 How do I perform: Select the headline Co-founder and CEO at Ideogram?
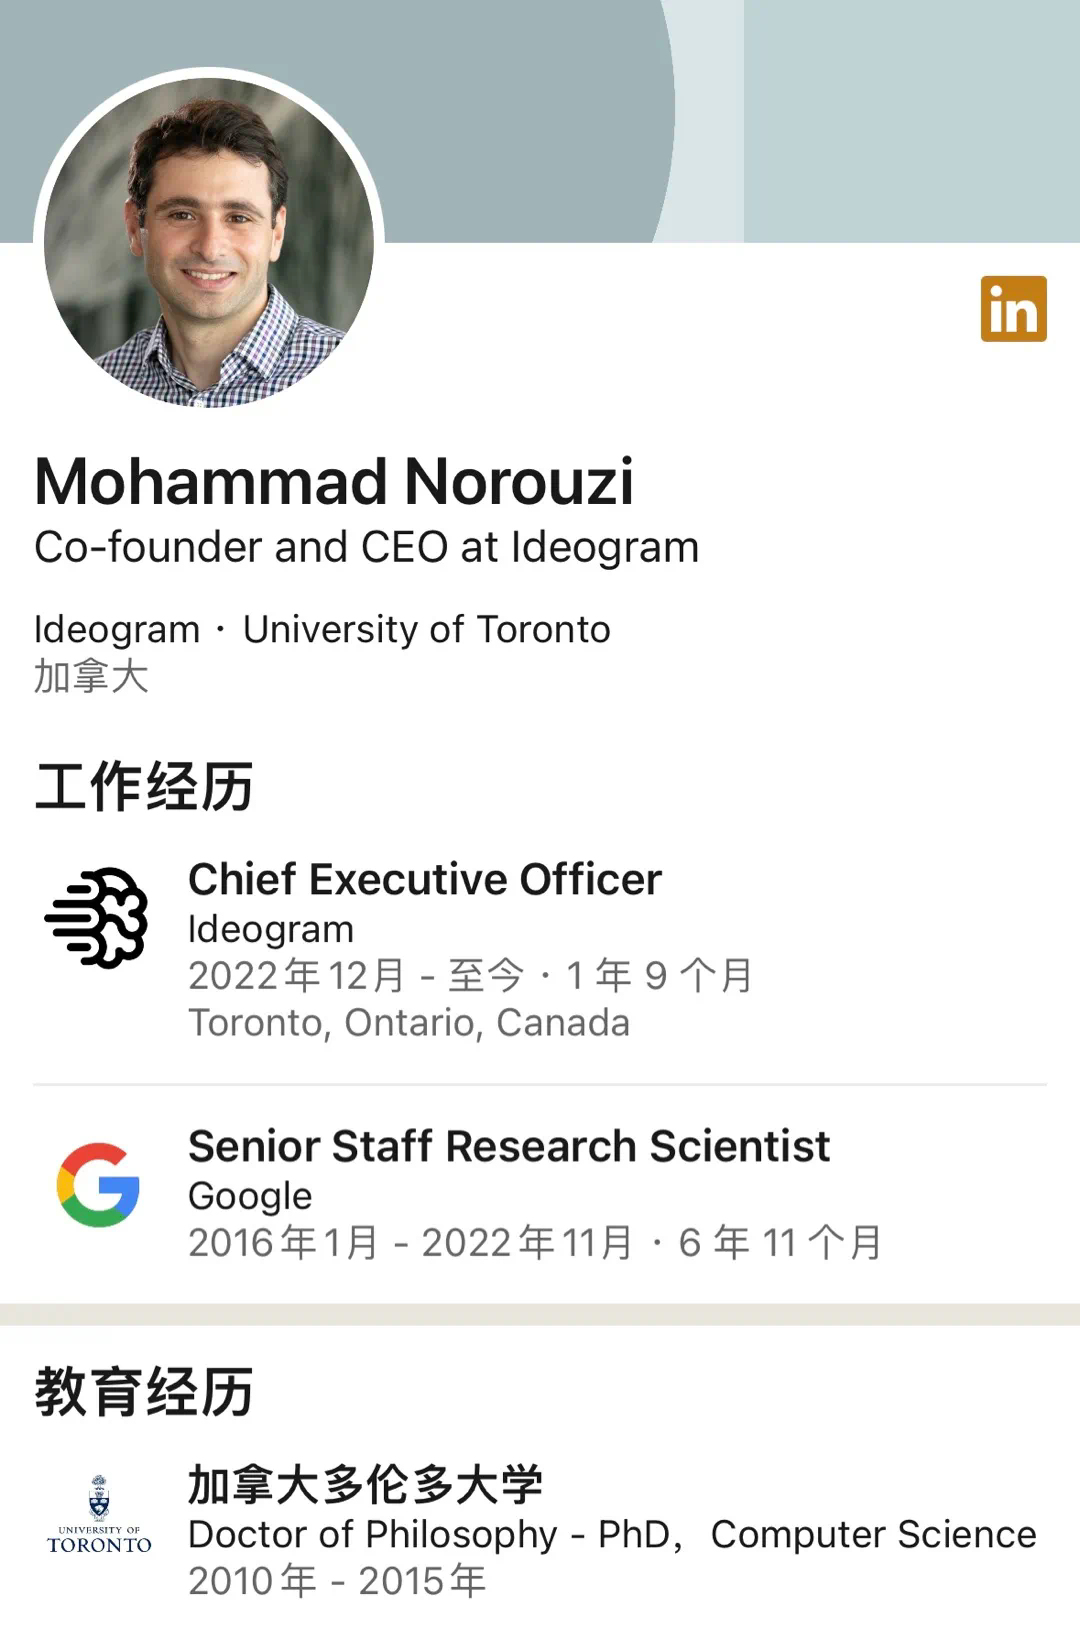pos(366,548)
